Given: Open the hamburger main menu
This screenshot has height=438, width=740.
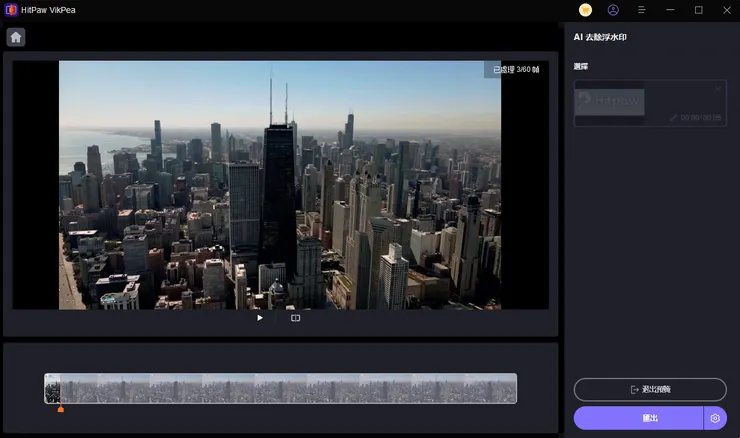Looking at the screenshot, I should pyautogui.click(x=642, y=10).
